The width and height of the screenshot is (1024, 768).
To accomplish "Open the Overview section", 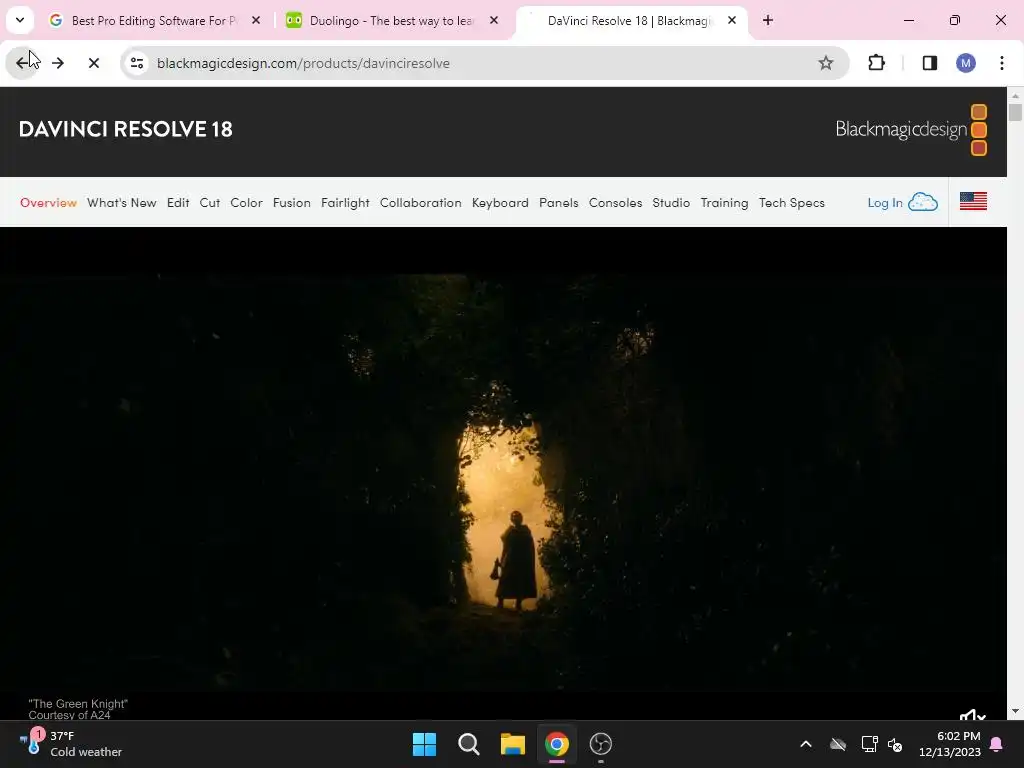I will pos(48,203).
